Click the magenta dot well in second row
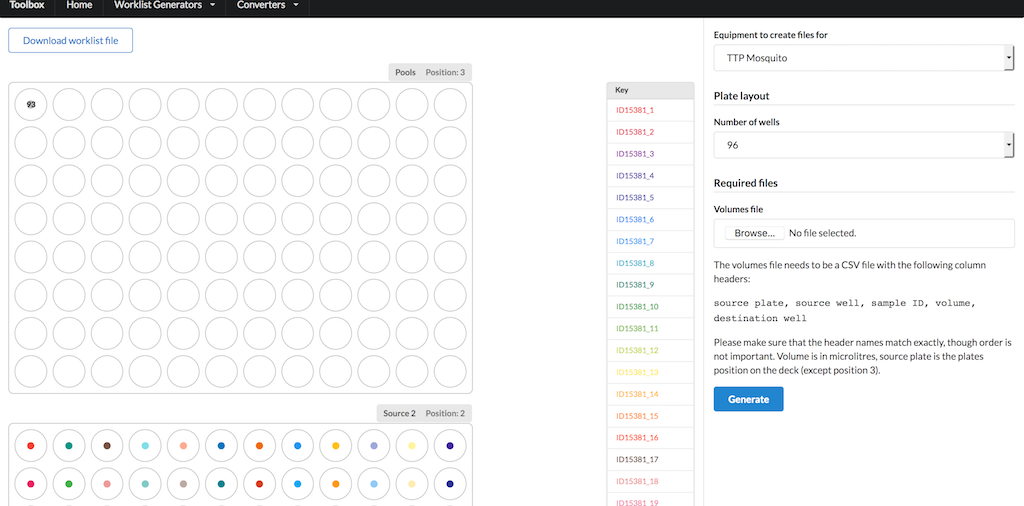Screen dimensions: 1024x506 click(x=31, y=484)
